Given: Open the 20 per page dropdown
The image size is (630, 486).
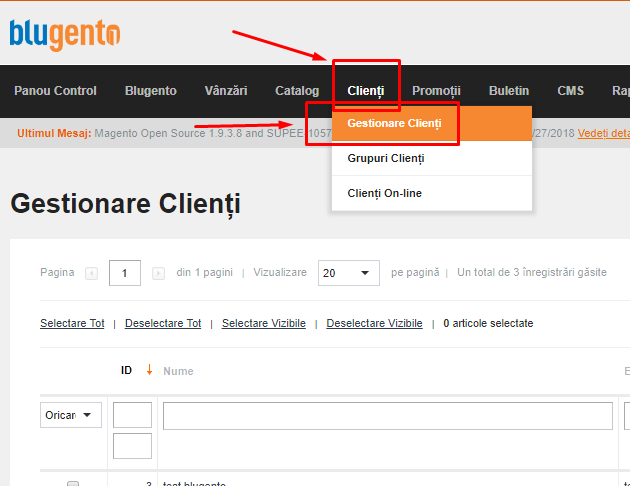Looking at the screenshot, I should 349,273.
